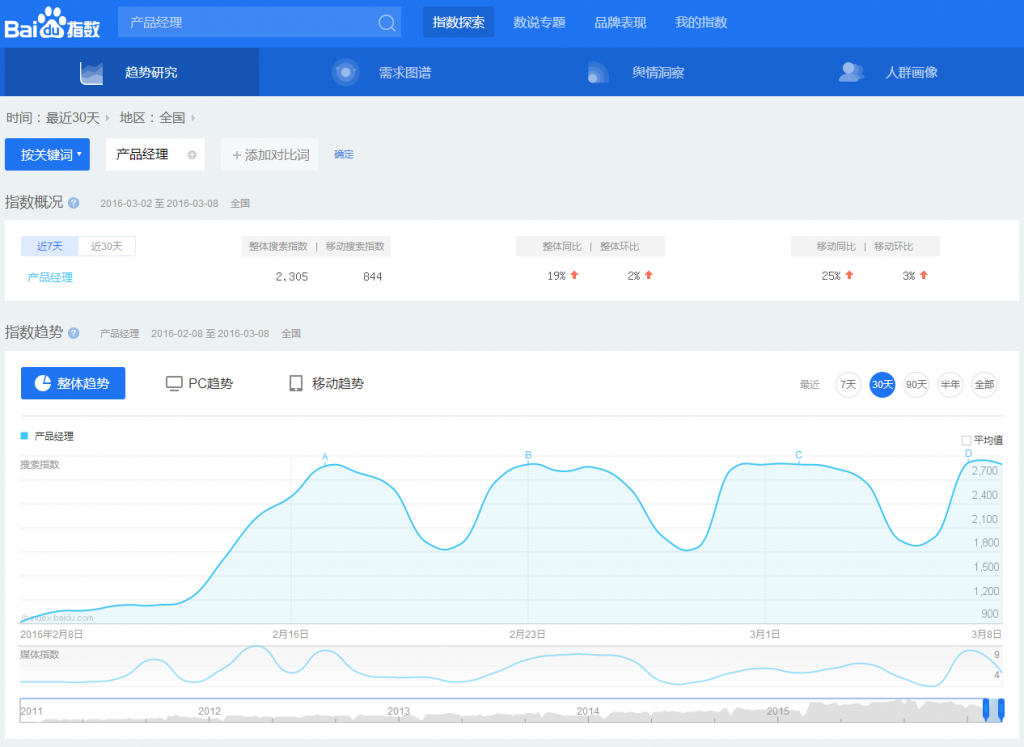Open the 按关键词 dropdown
Screen dimensions: 1024x747
click(x=47, y=154)
